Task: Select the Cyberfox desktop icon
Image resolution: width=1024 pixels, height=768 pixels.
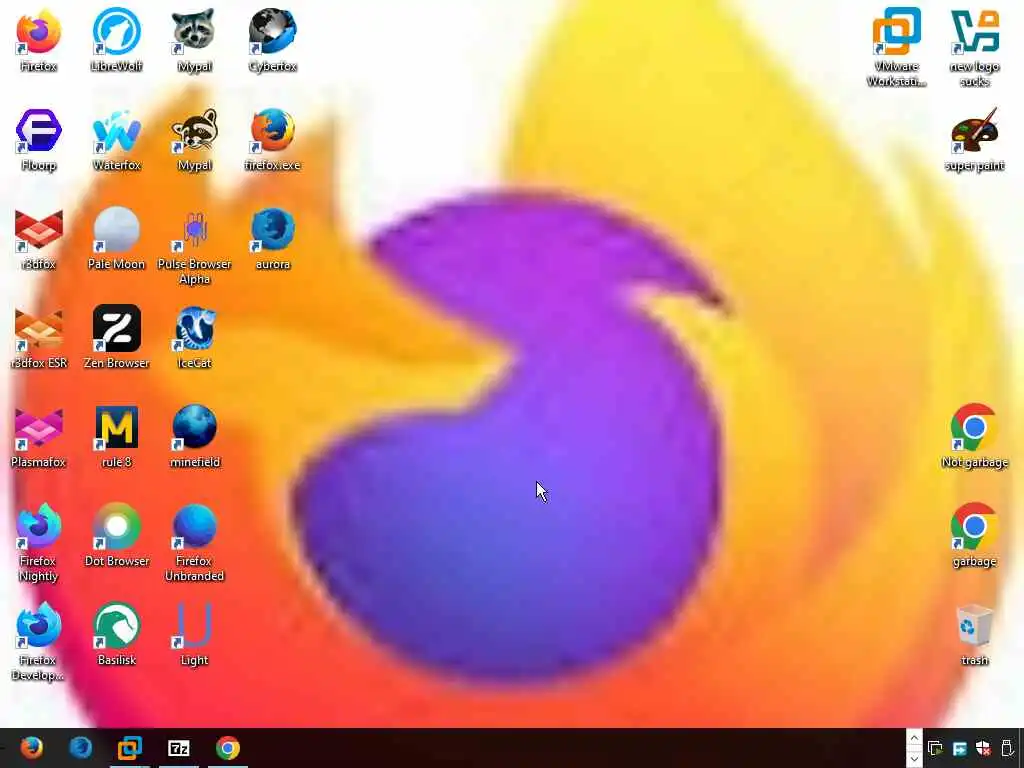Action: (x=272, y=40)
